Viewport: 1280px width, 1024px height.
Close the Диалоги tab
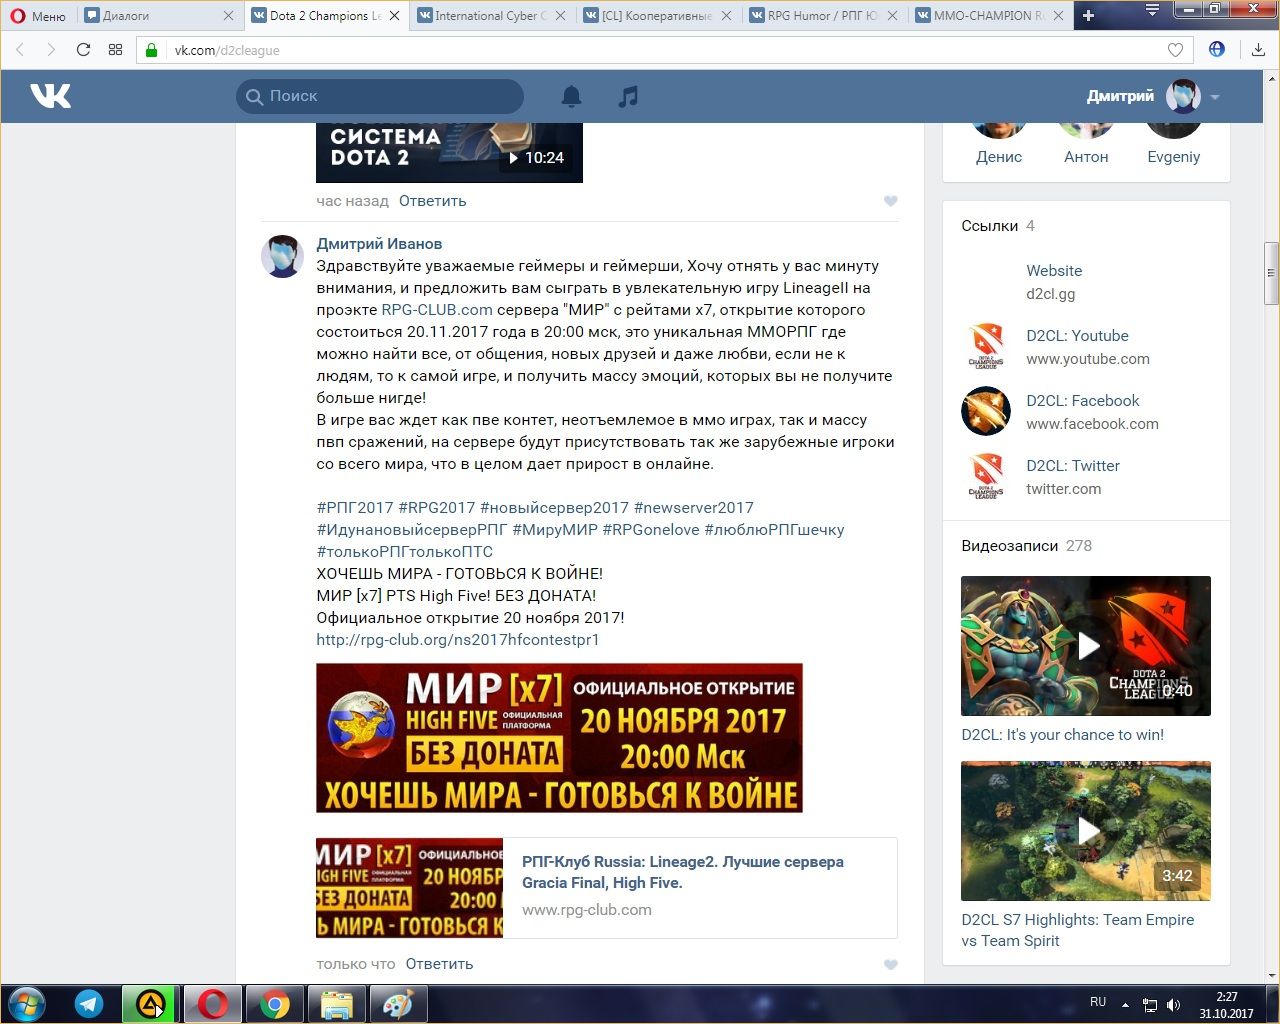click(228, 16)
